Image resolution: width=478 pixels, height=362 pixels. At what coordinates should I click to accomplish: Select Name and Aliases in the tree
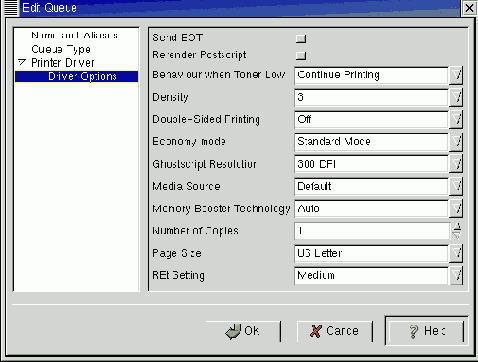[x=74, y=35]
